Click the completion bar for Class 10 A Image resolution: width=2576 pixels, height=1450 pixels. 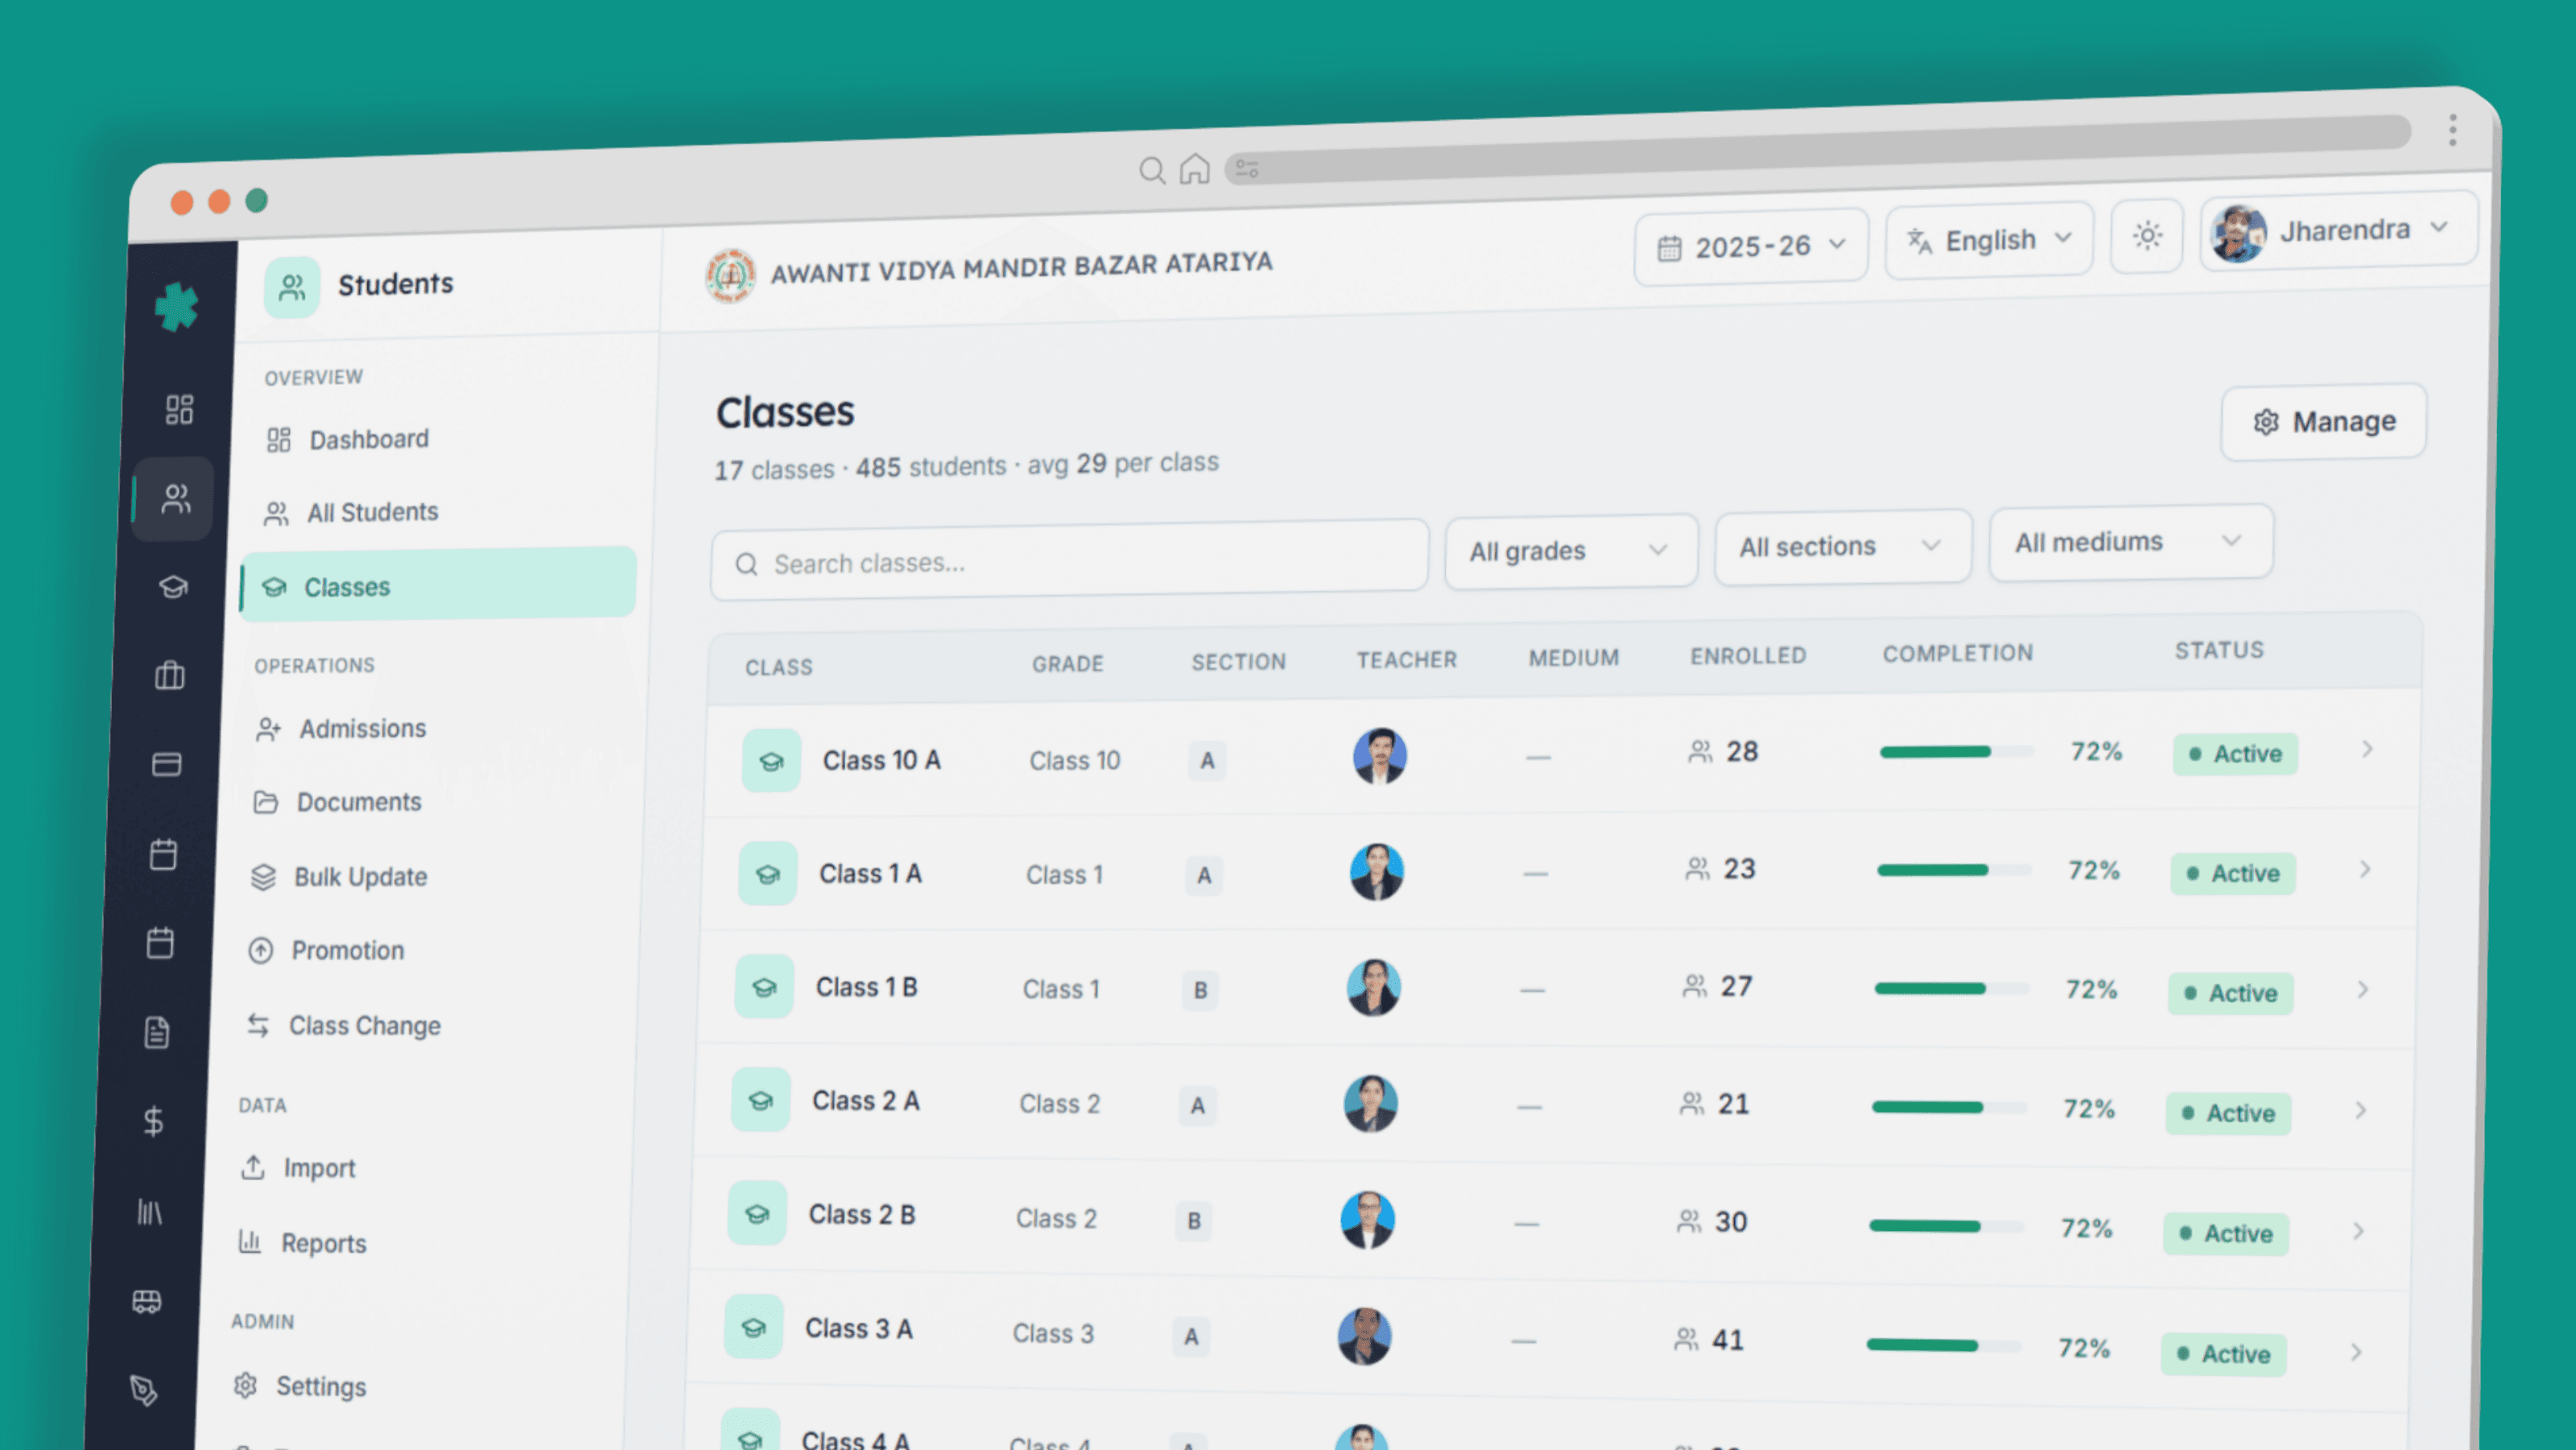pos(1956,752)
